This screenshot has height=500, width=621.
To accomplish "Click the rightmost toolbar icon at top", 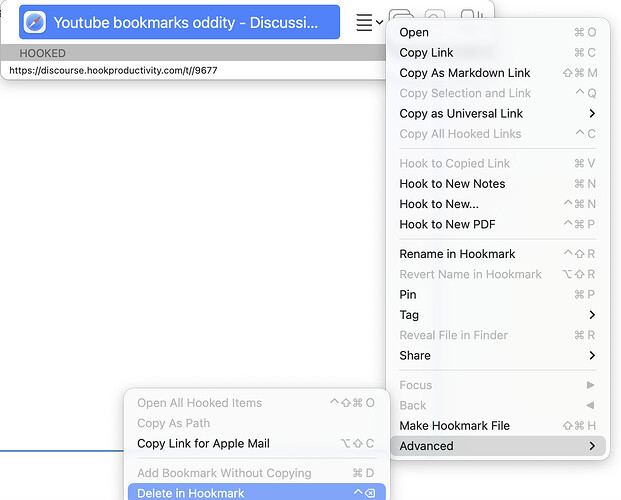I will click(470, 13).
